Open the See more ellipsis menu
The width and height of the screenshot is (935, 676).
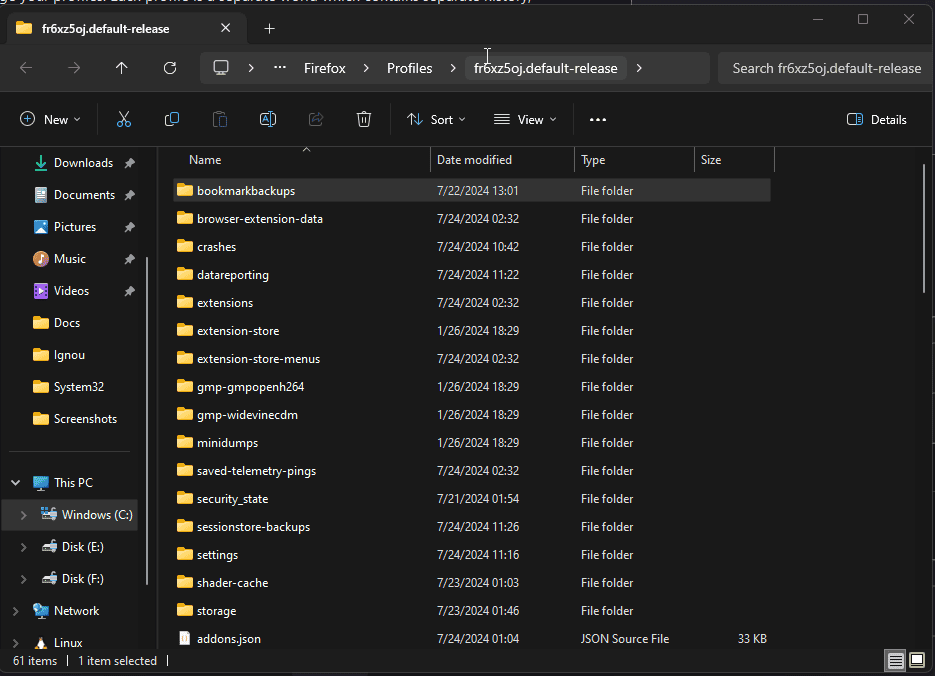coord(597,120)
